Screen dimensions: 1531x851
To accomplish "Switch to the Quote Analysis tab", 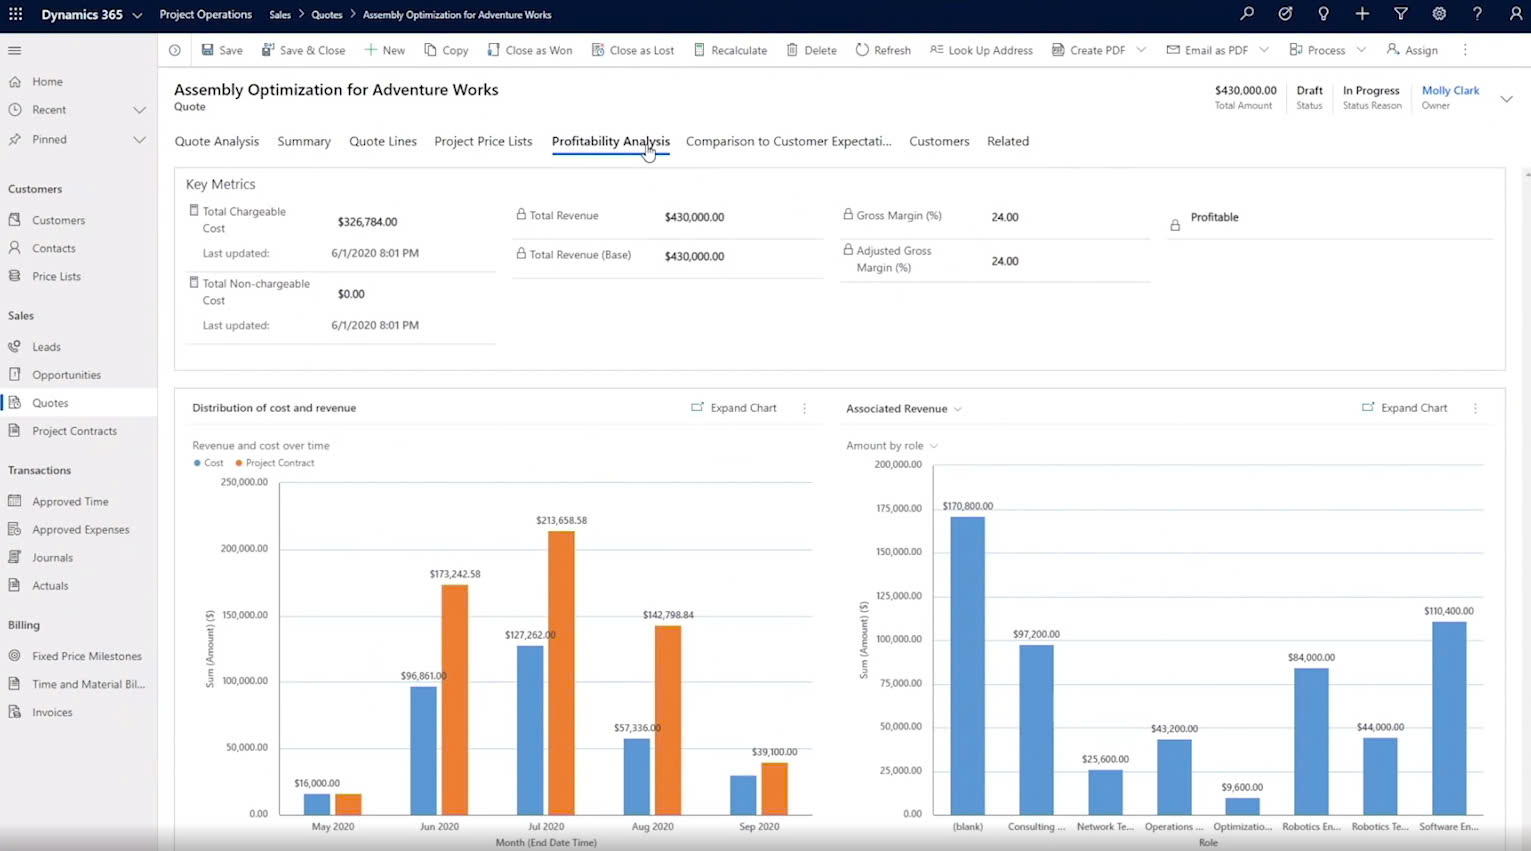I will click(x=217, y=141).
